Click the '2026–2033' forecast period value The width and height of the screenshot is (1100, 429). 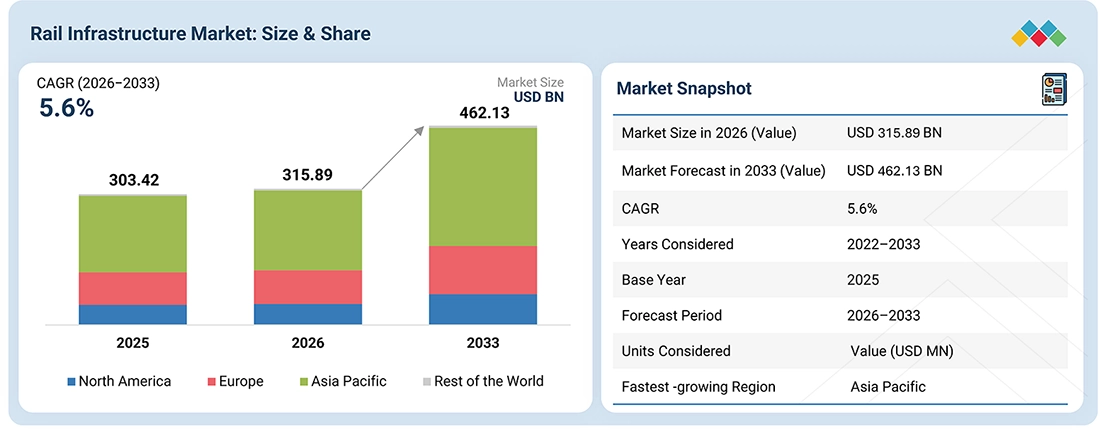(883, 315)
